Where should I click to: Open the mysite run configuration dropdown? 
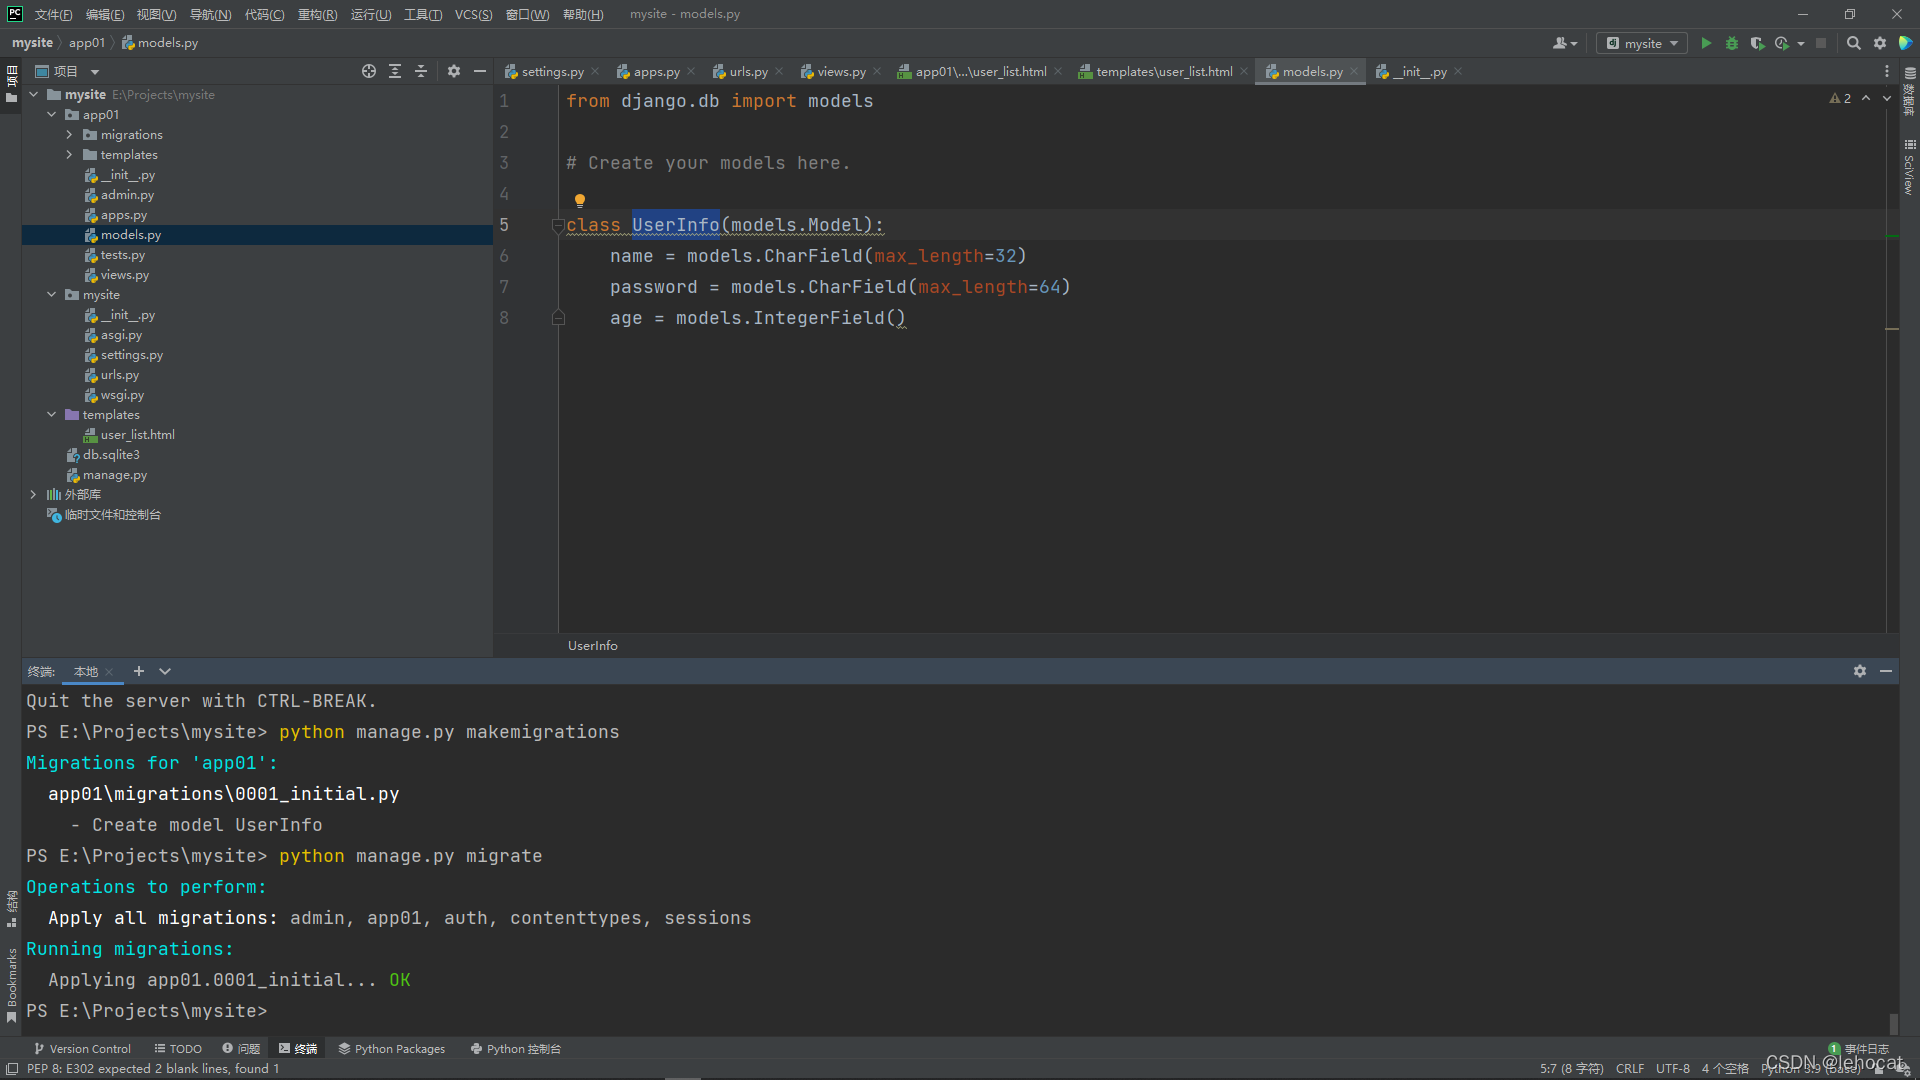[x=1642, y=43]
